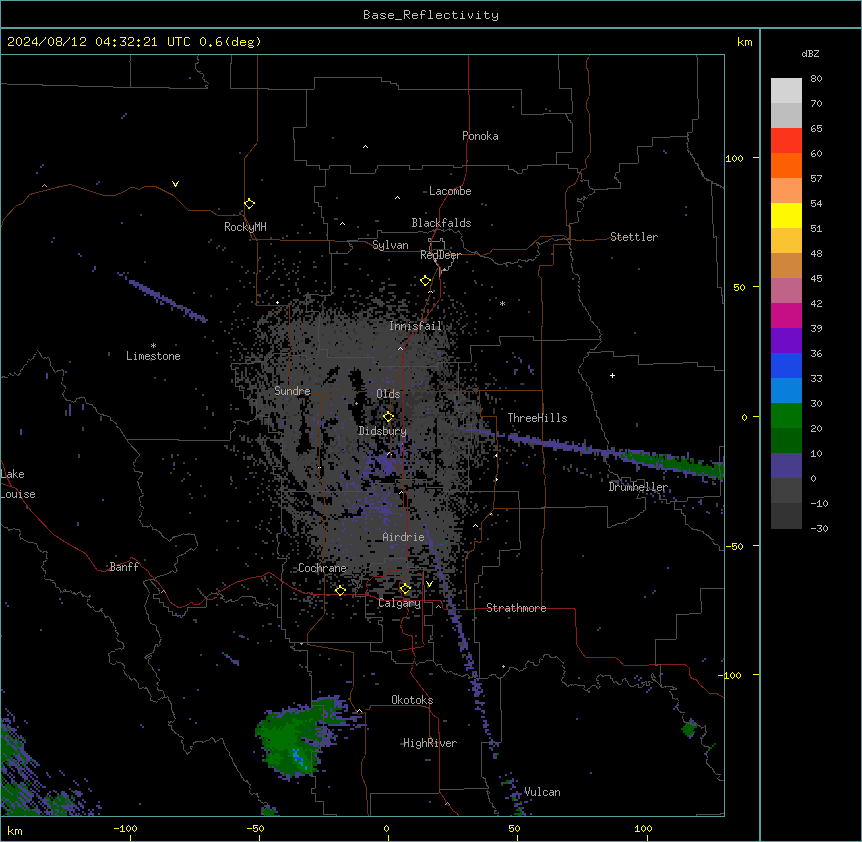862x842 pixels.
Task: Click the Limestone label
Action: click(153, 356)
